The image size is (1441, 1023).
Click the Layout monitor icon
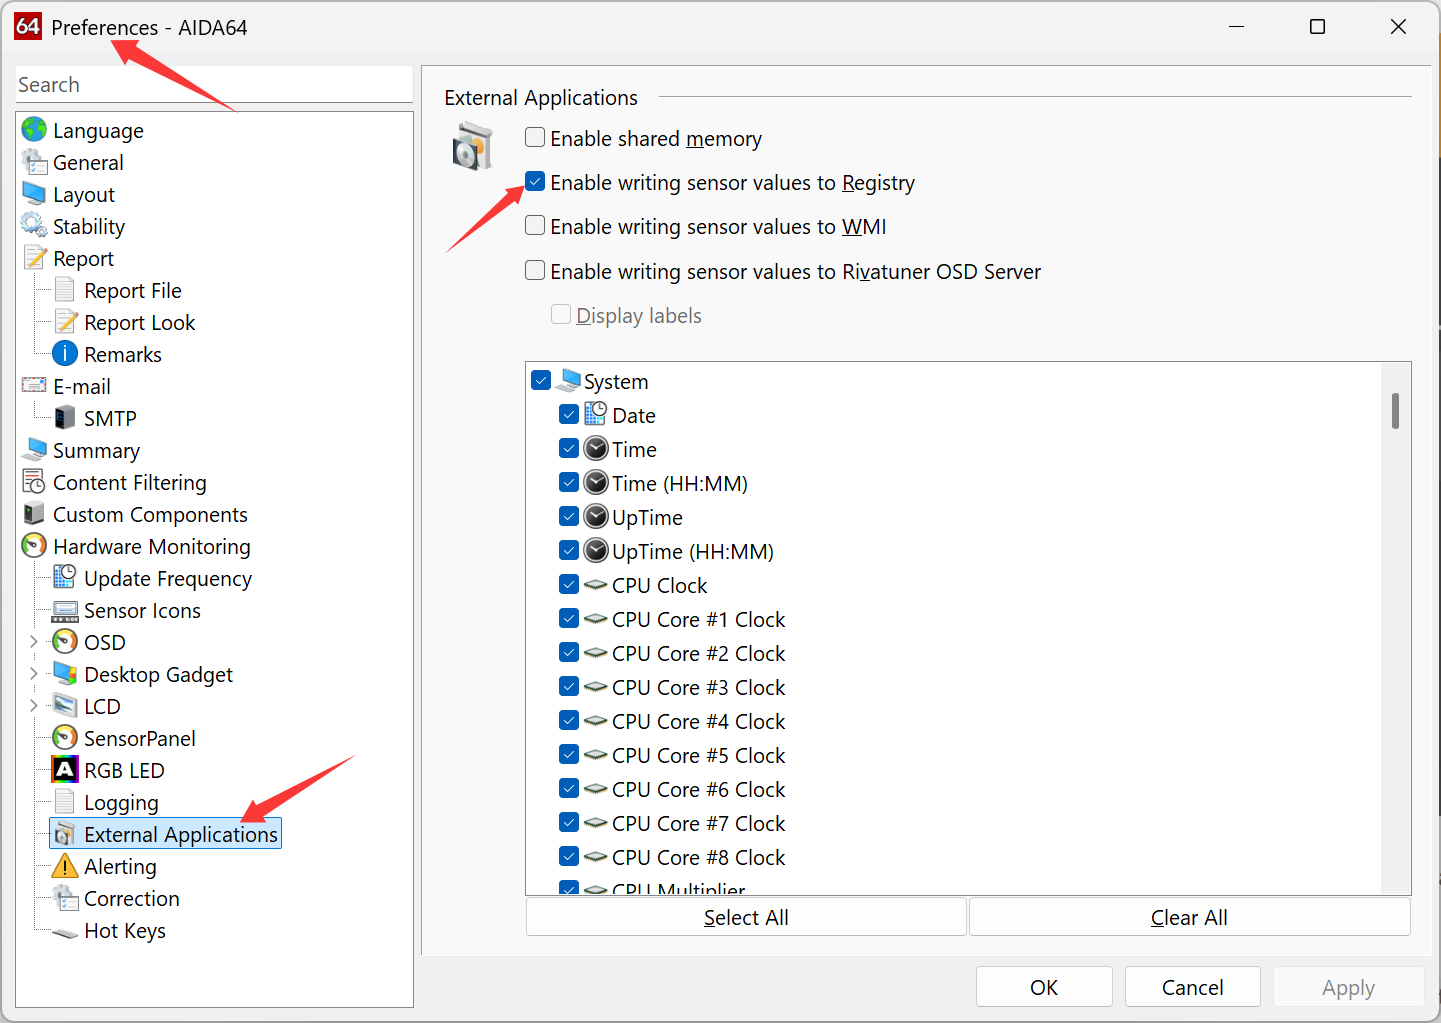(34, 194)
